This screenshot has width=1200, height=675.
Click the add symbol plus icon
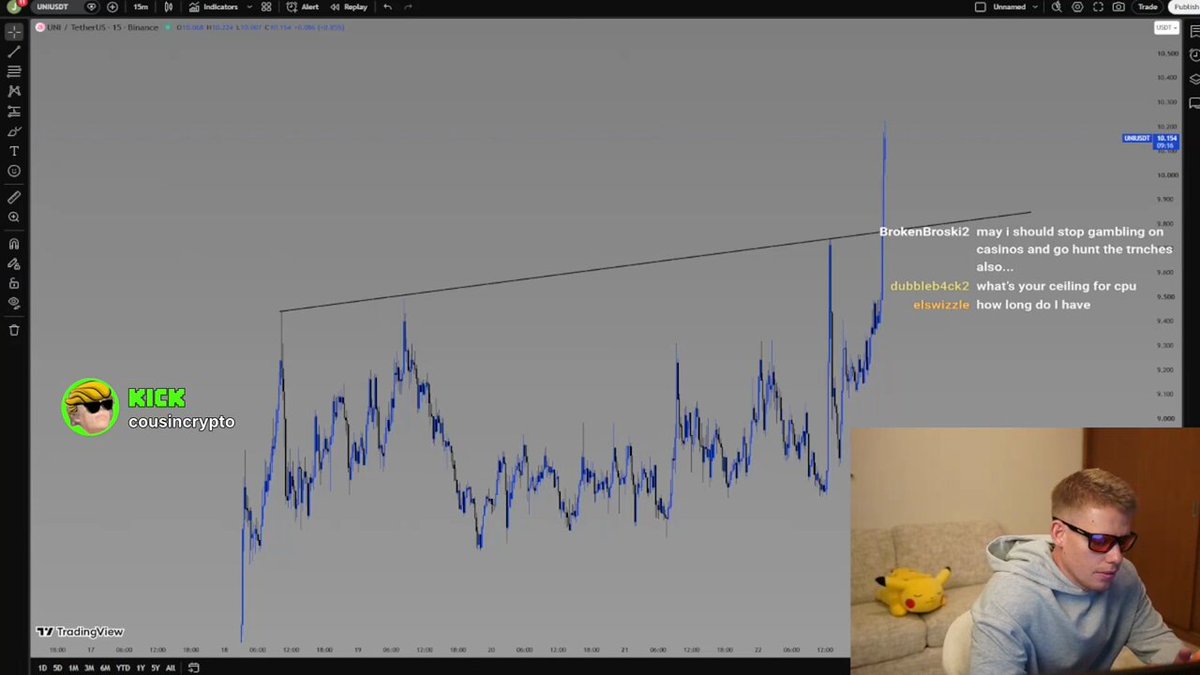112,7
